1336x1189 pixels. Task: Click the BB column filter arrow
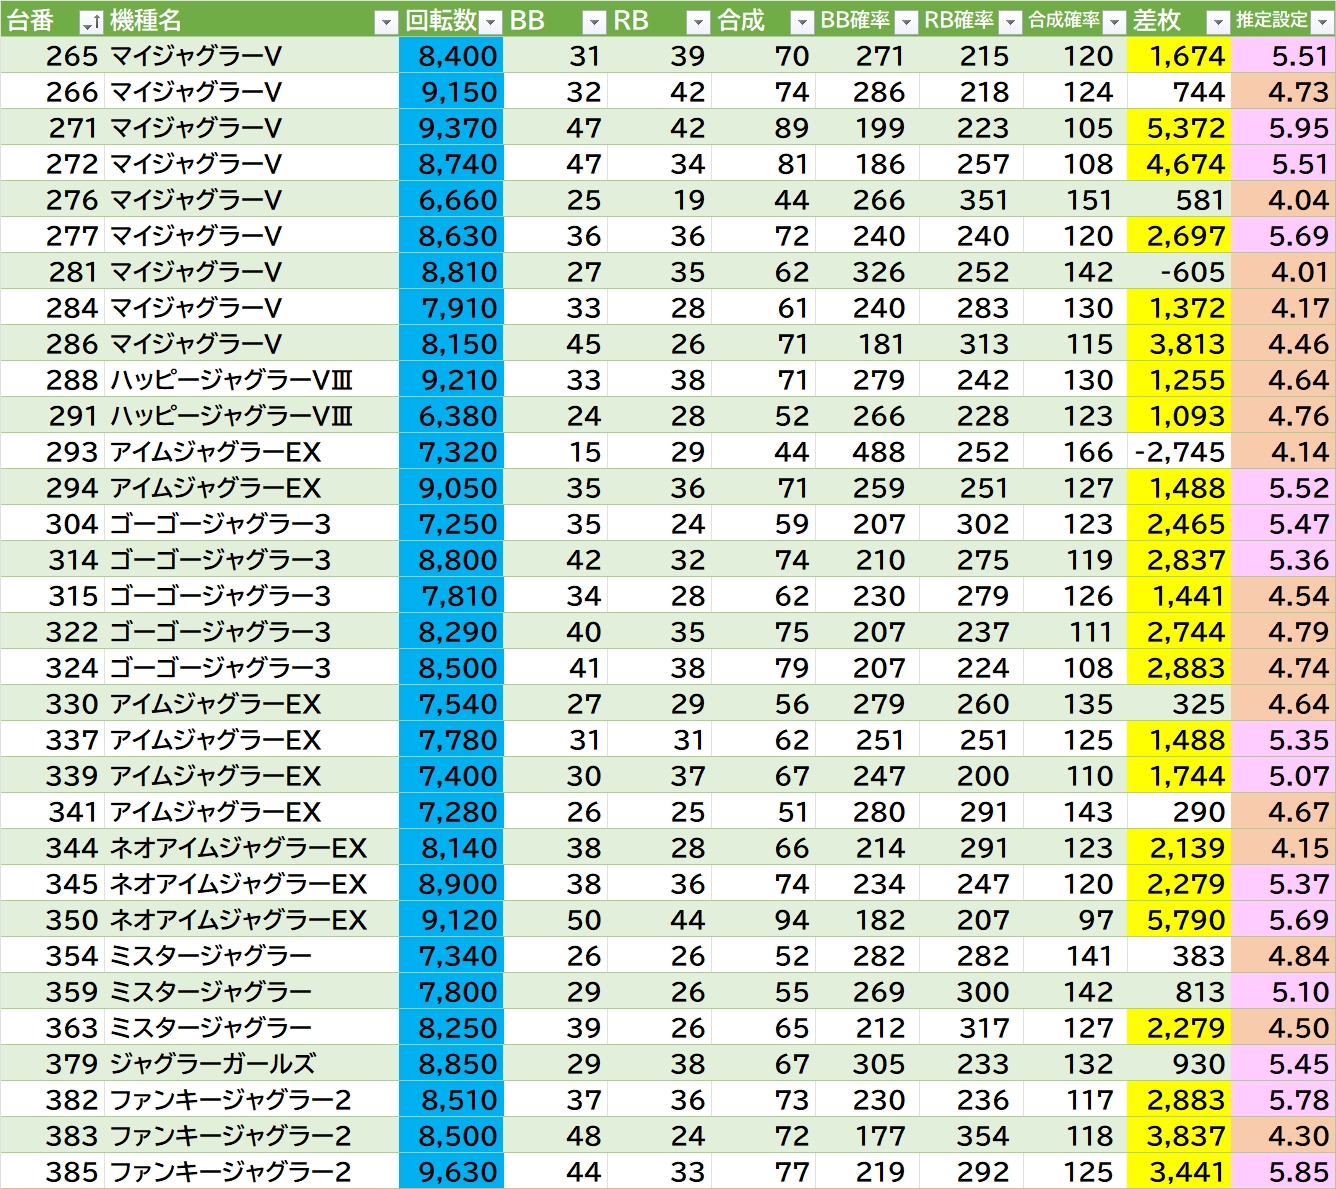(x=594, y=21)
